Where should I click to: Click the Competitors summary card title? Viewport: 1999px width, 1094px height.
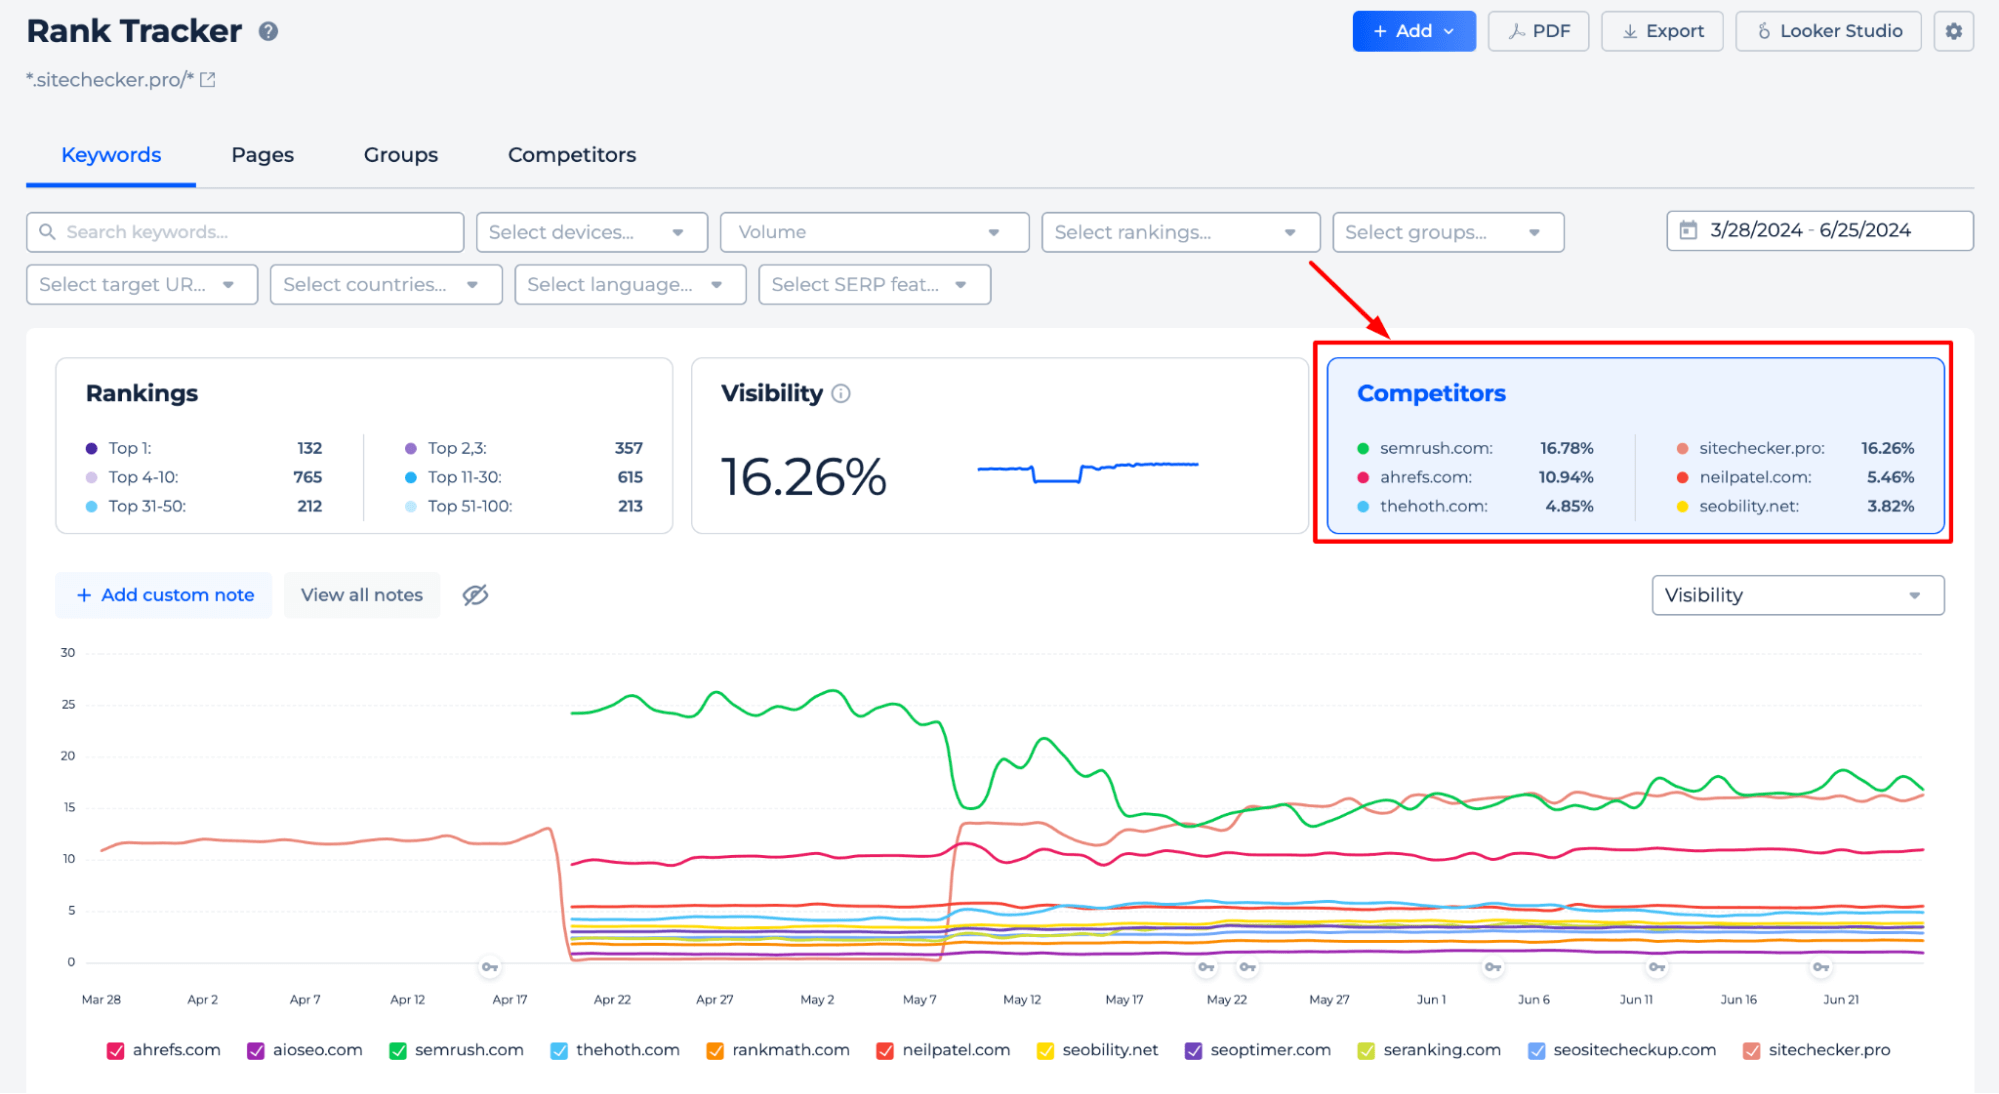(x=1431, y=393)
